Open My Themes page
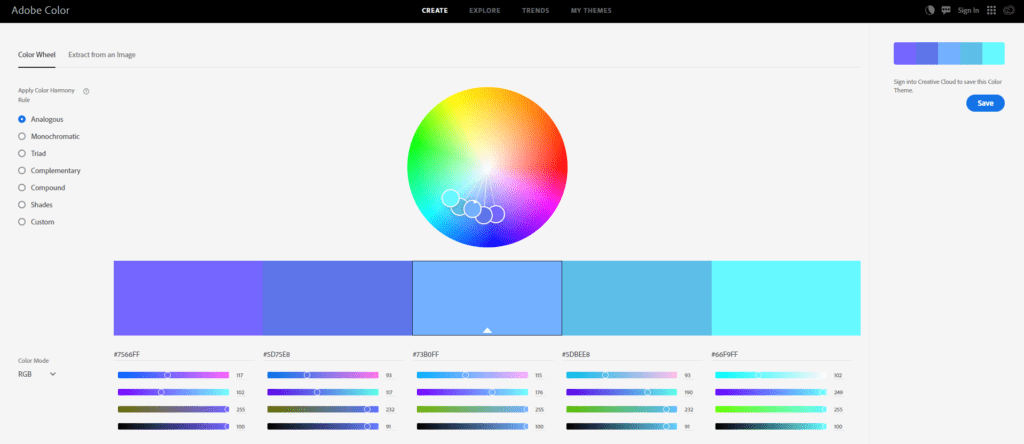The width and height of the screenshot is (1024, 444). pos(591,10)
